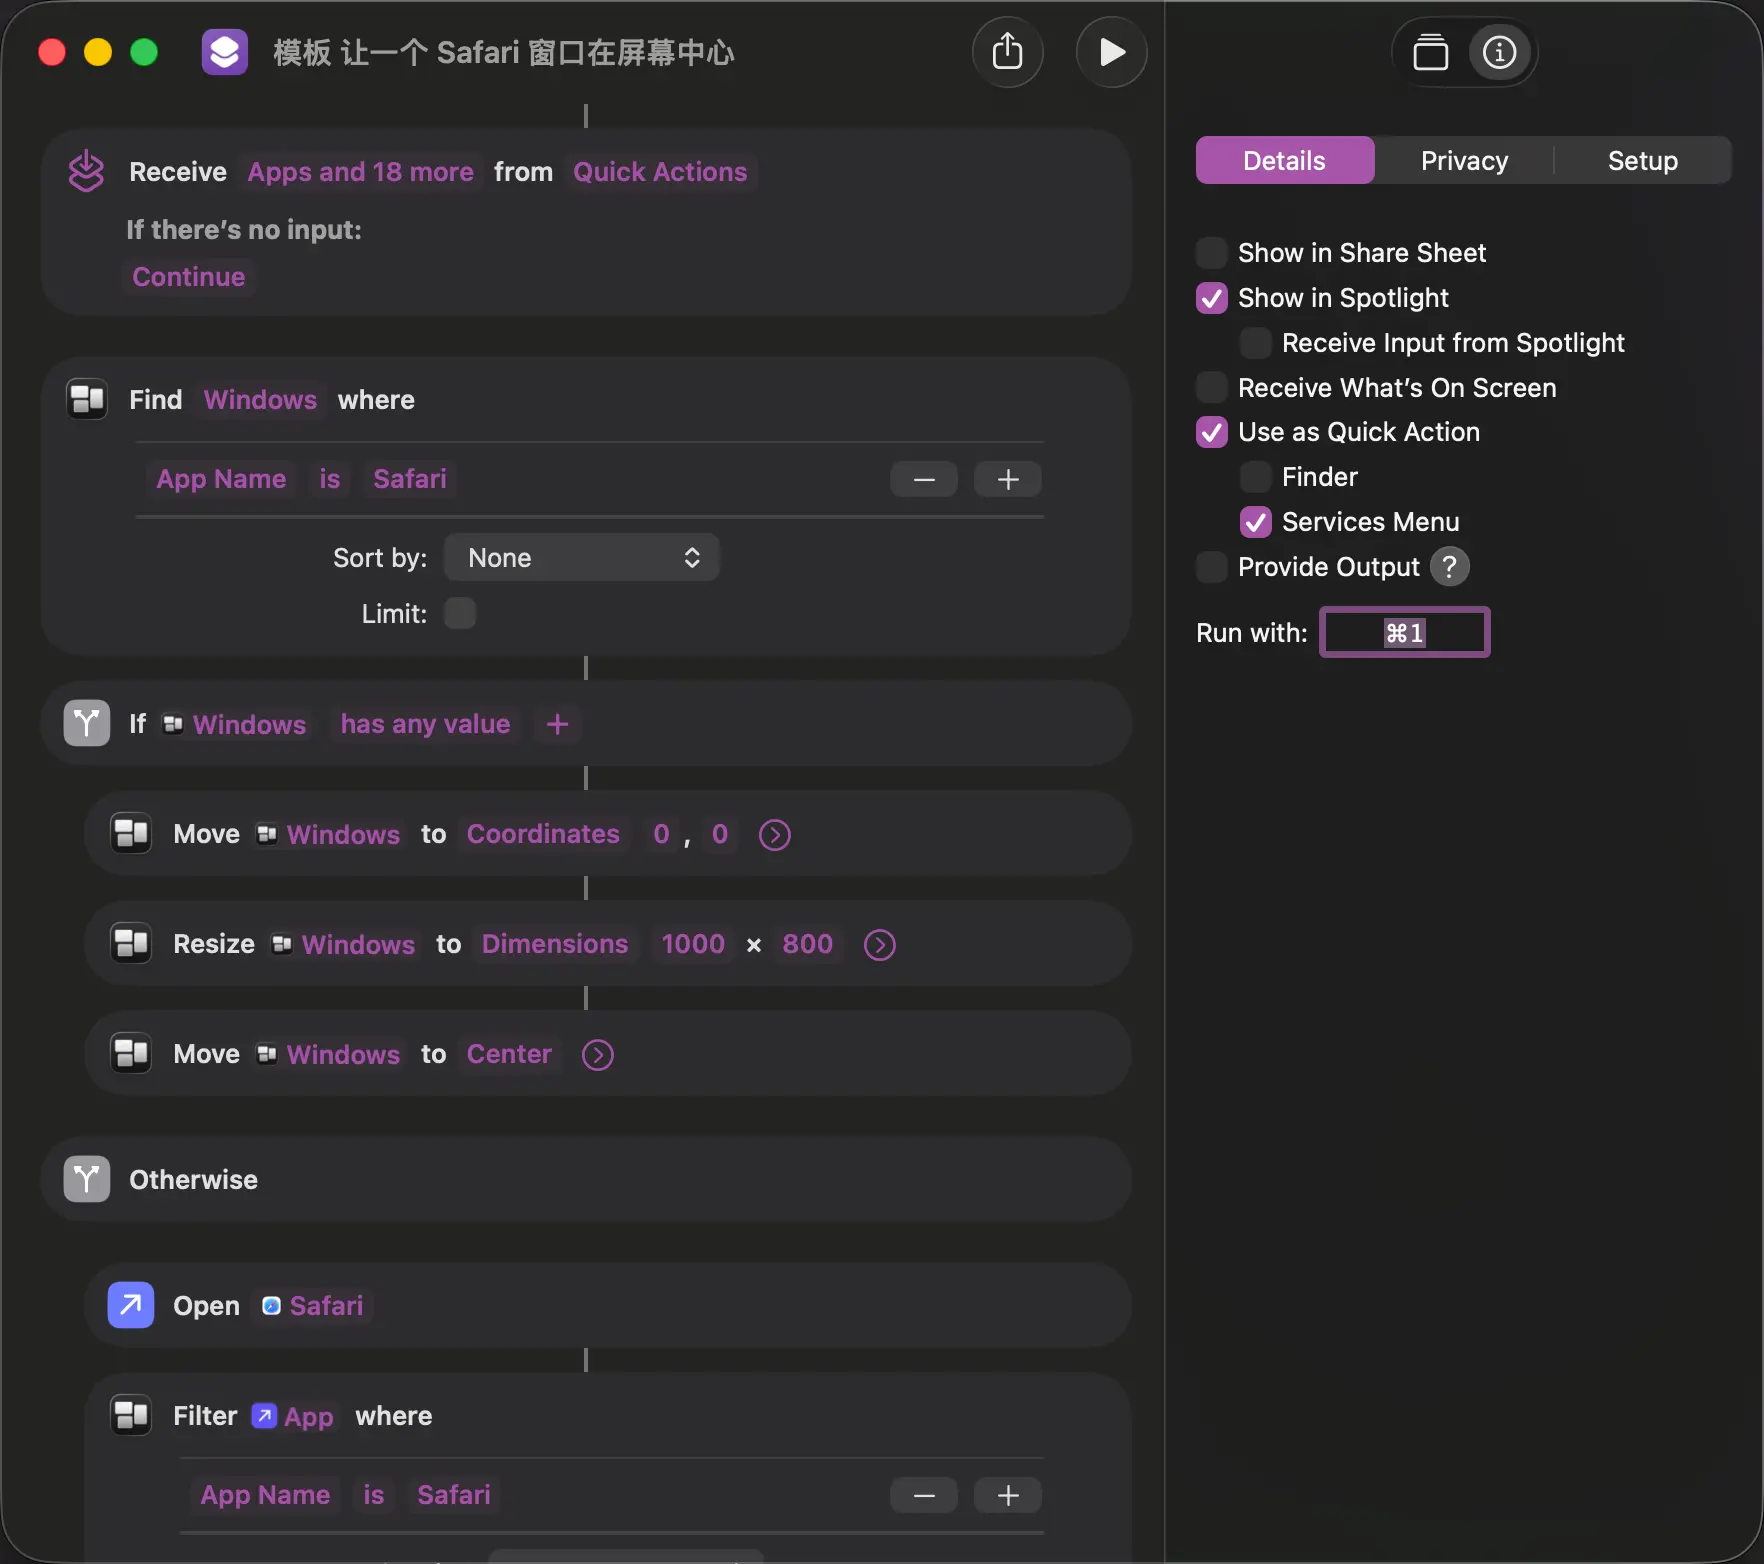Click the Shortcuts app icon beside the title
Image resolution: width=1764 pixels, height=1564 pixels.
point(225,52)
